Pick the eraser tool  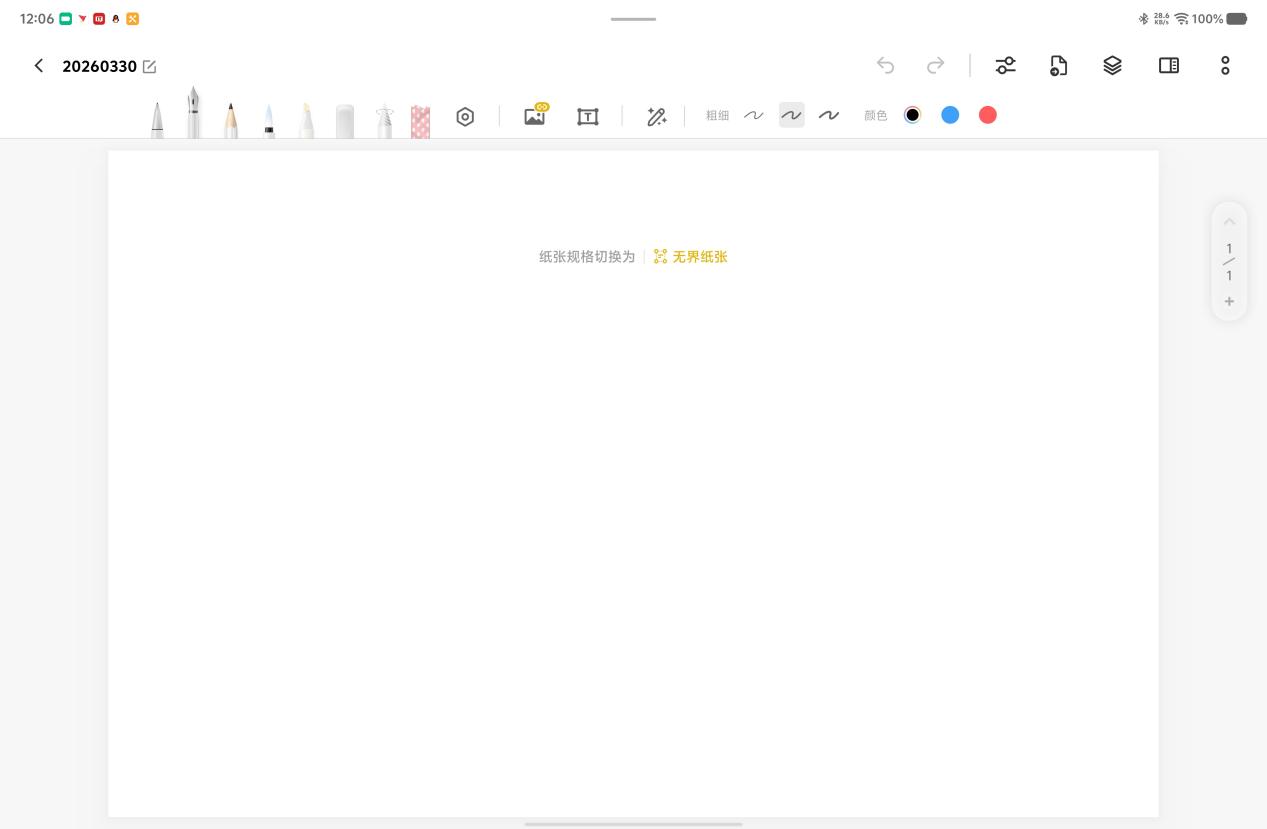345,121
